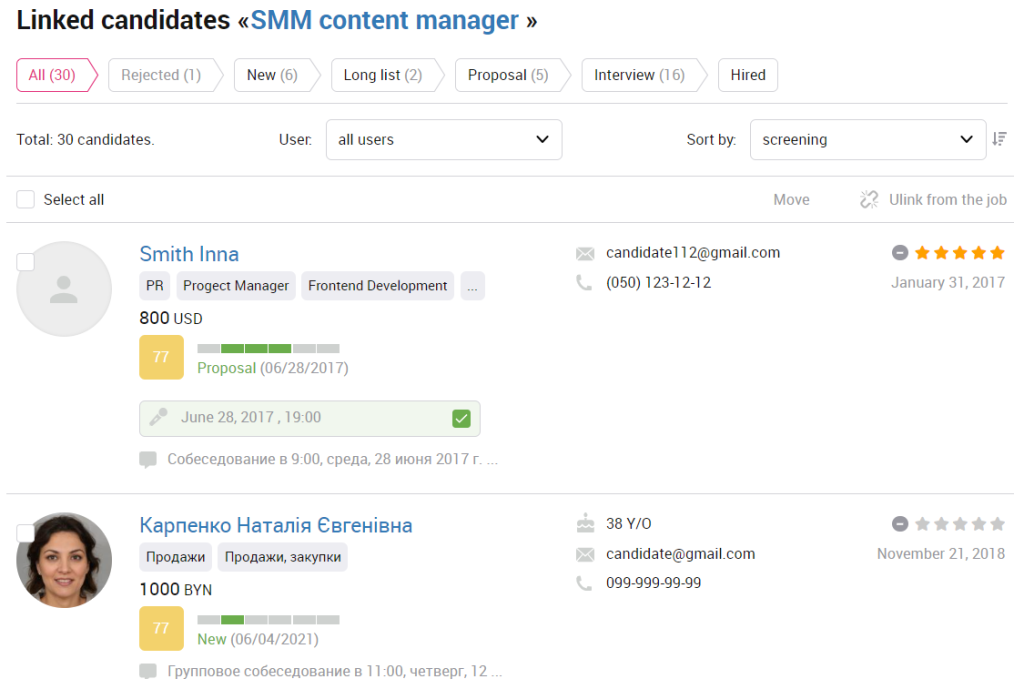Click the comment bubble icon under Smith Inna
The height and width of the screenshot is (679, 1024).
pyautogui.click(x=148, y=460)
